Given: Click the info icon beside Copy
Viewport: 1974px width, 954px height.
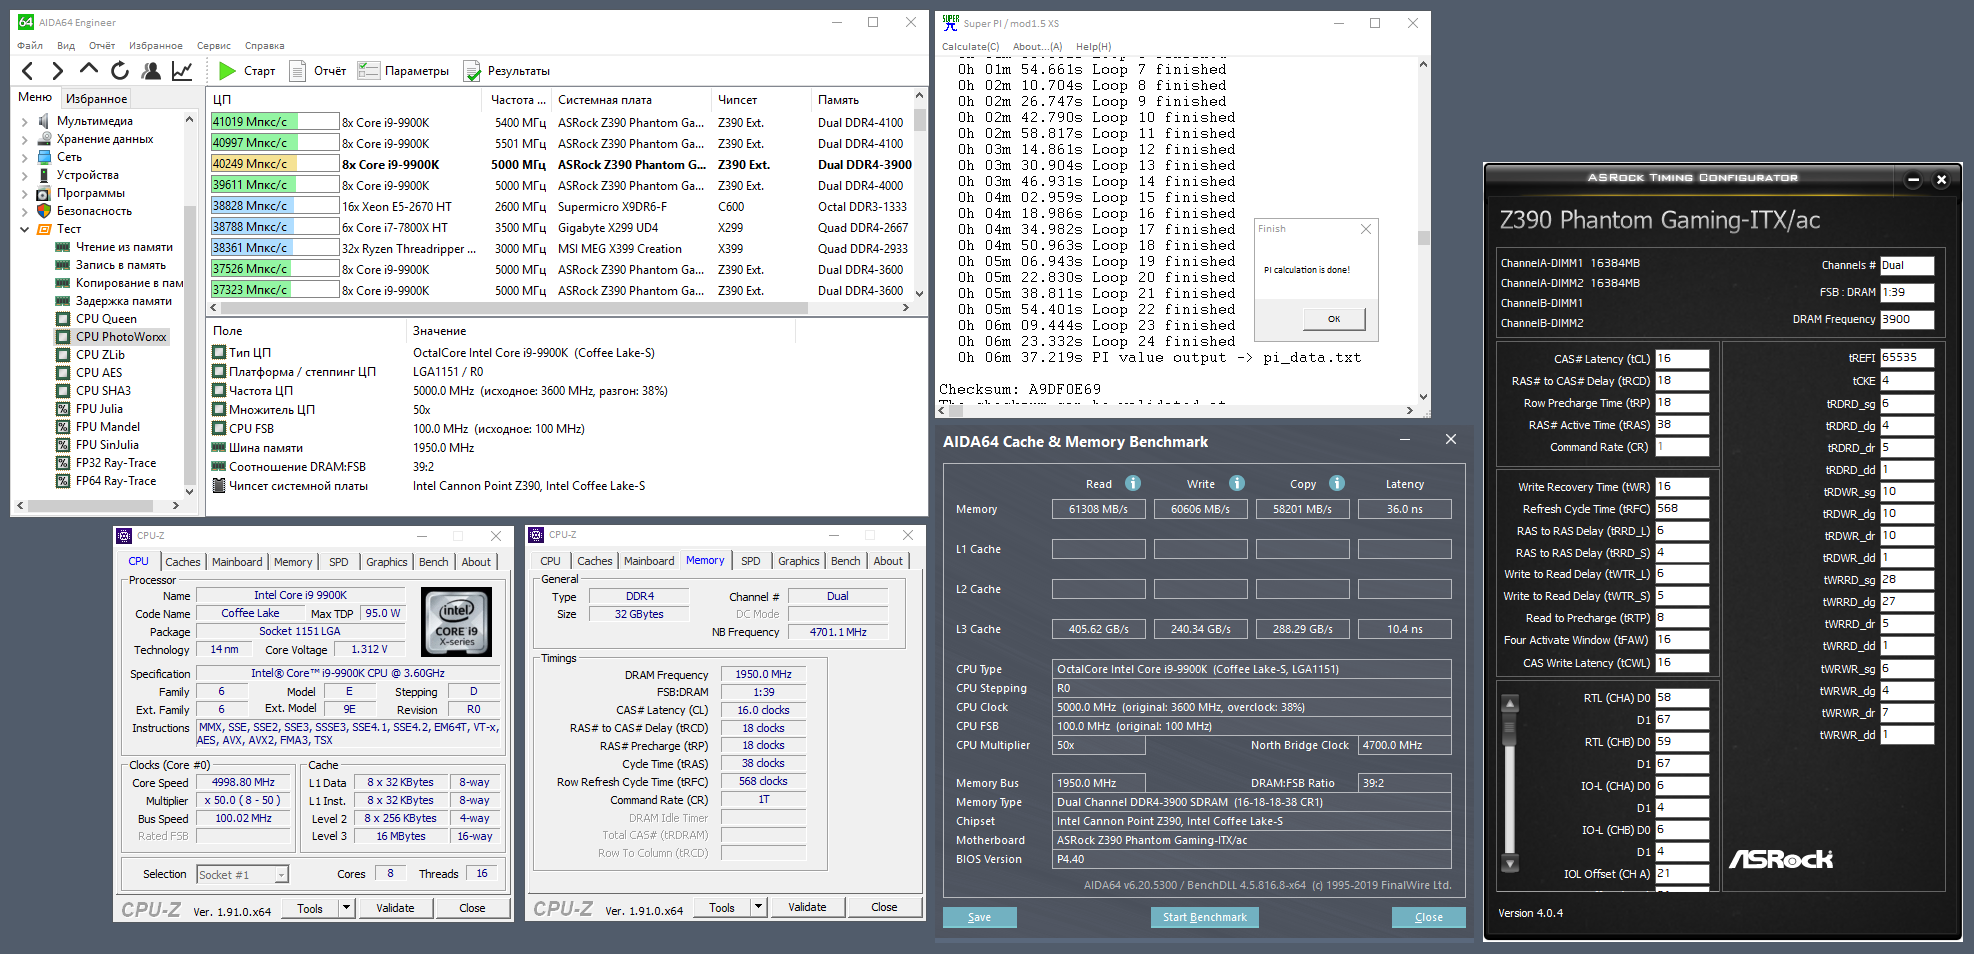Looking at the screenshot, I should click(x=1337, y=483).
